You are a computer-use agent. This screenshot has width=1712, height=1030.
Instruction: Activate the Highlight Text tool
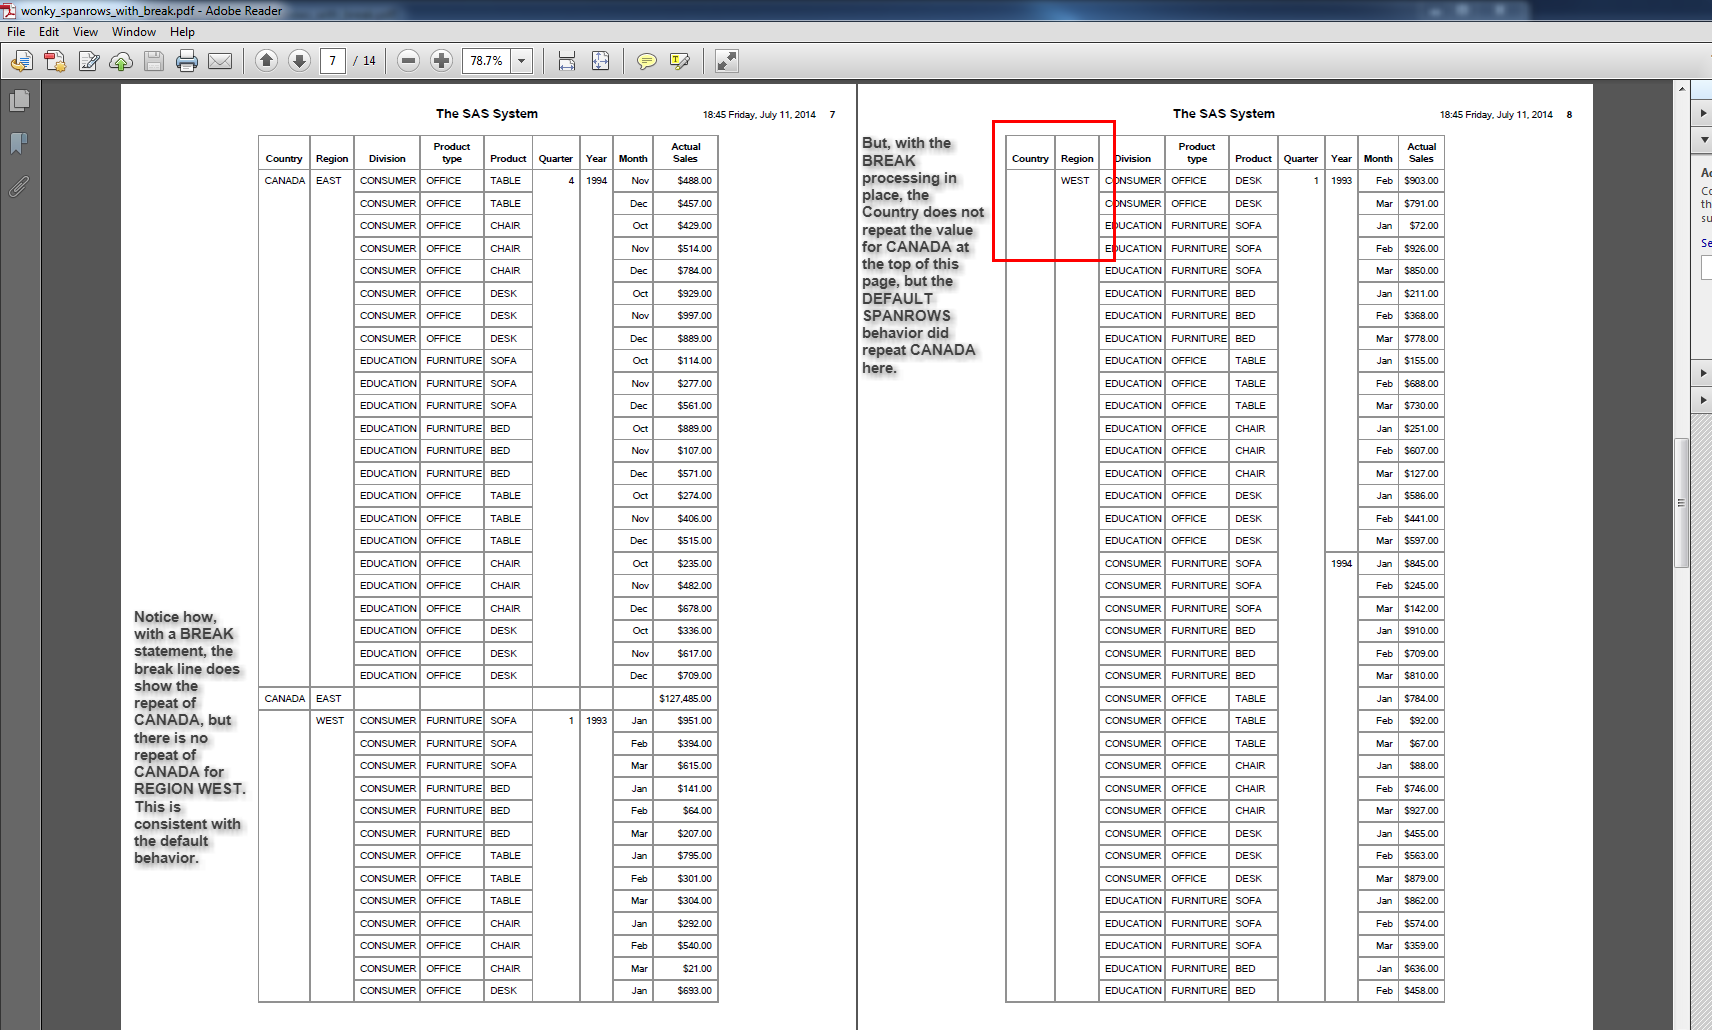point(680,61)
